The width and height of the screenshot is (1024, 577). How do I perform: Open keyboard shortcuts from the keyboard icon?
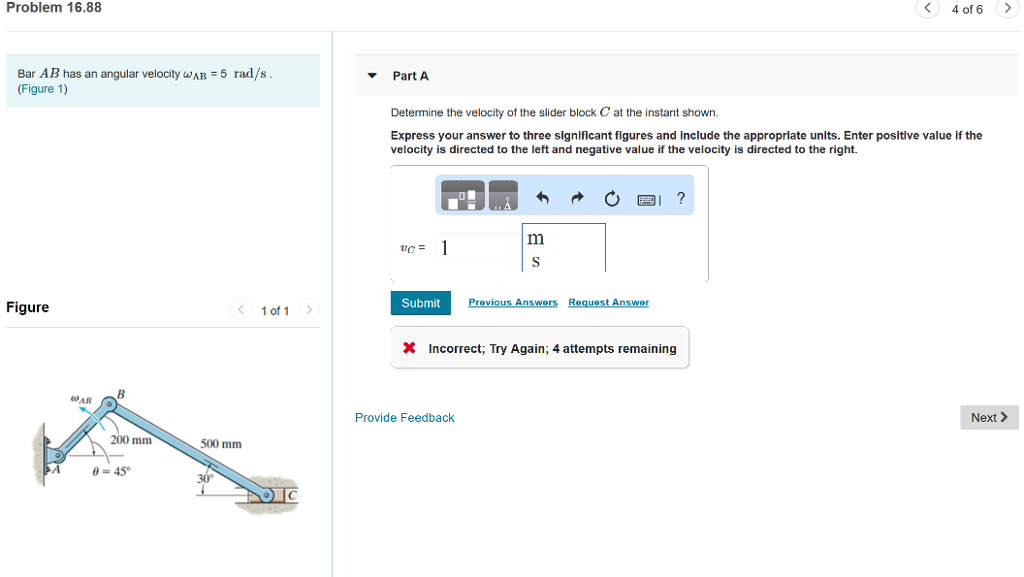coord(645,197)
